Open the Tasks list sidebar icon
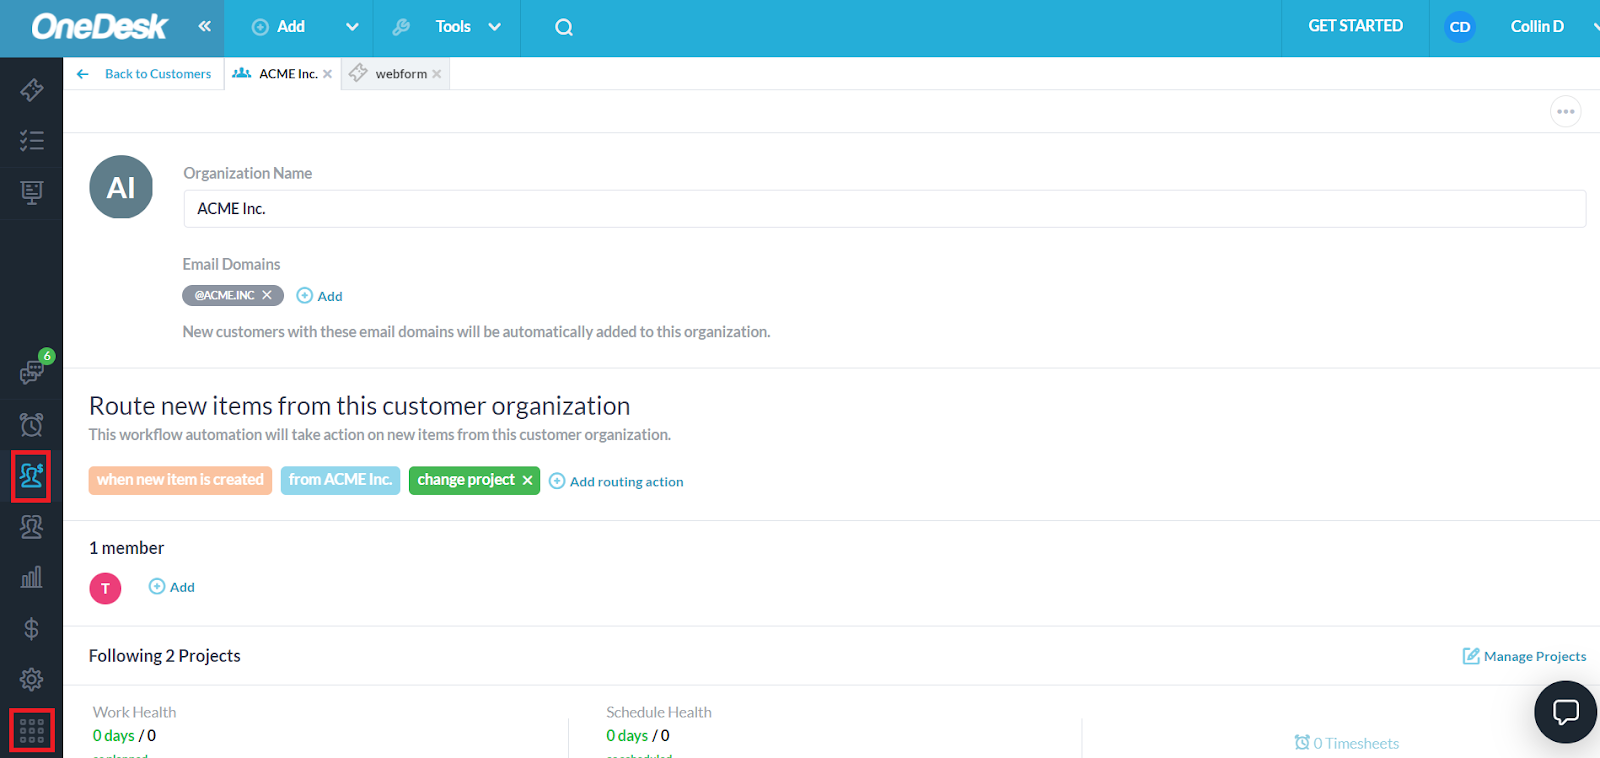 click(31, 141)
